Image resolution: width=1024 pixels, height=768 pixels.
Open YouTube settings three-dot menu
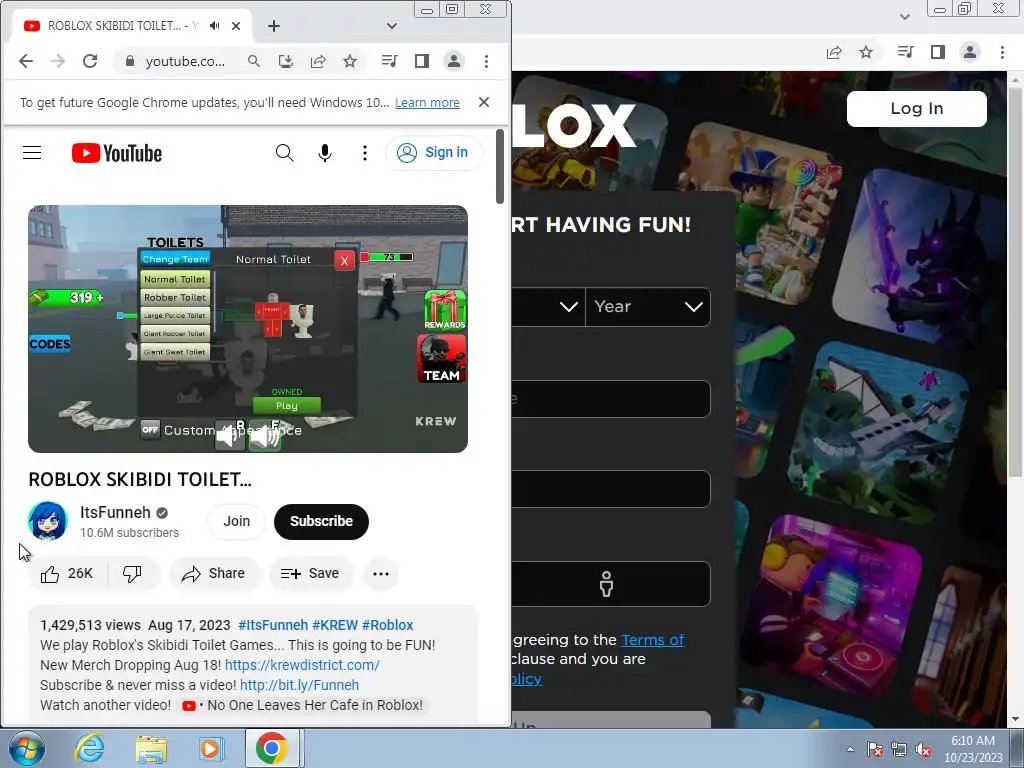pos(365,153)
